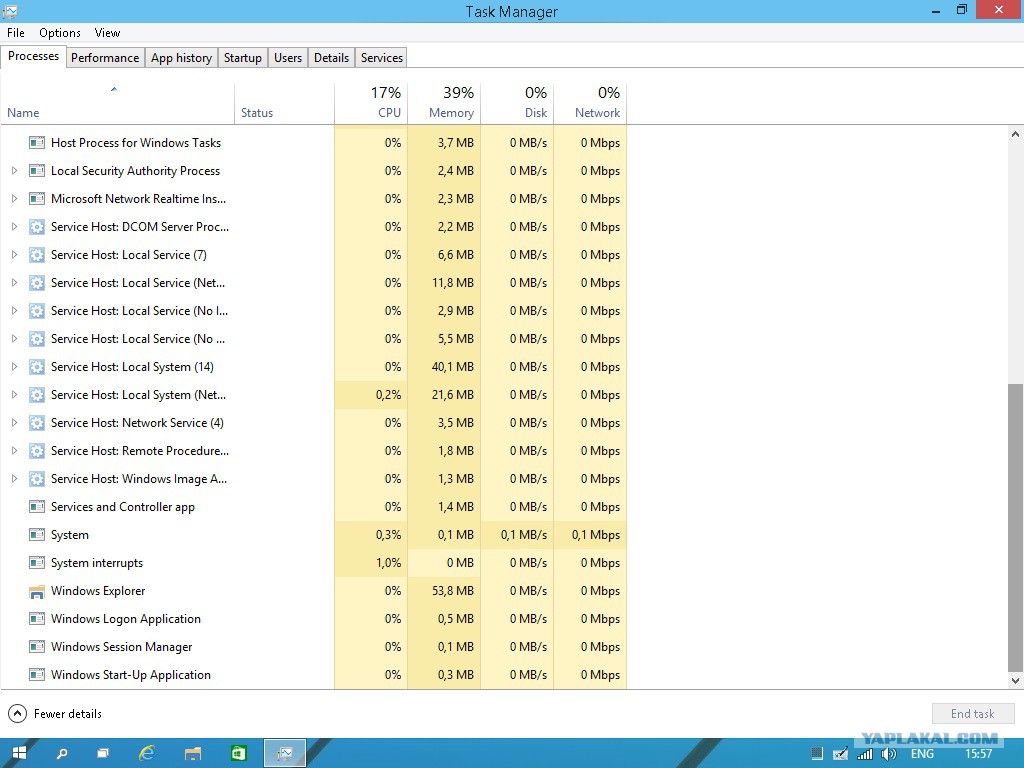Viewport: 1024px width, 768px height.
Task: Click the Service Host: Network Service (4) gear icon
Action: click(37, 423)
